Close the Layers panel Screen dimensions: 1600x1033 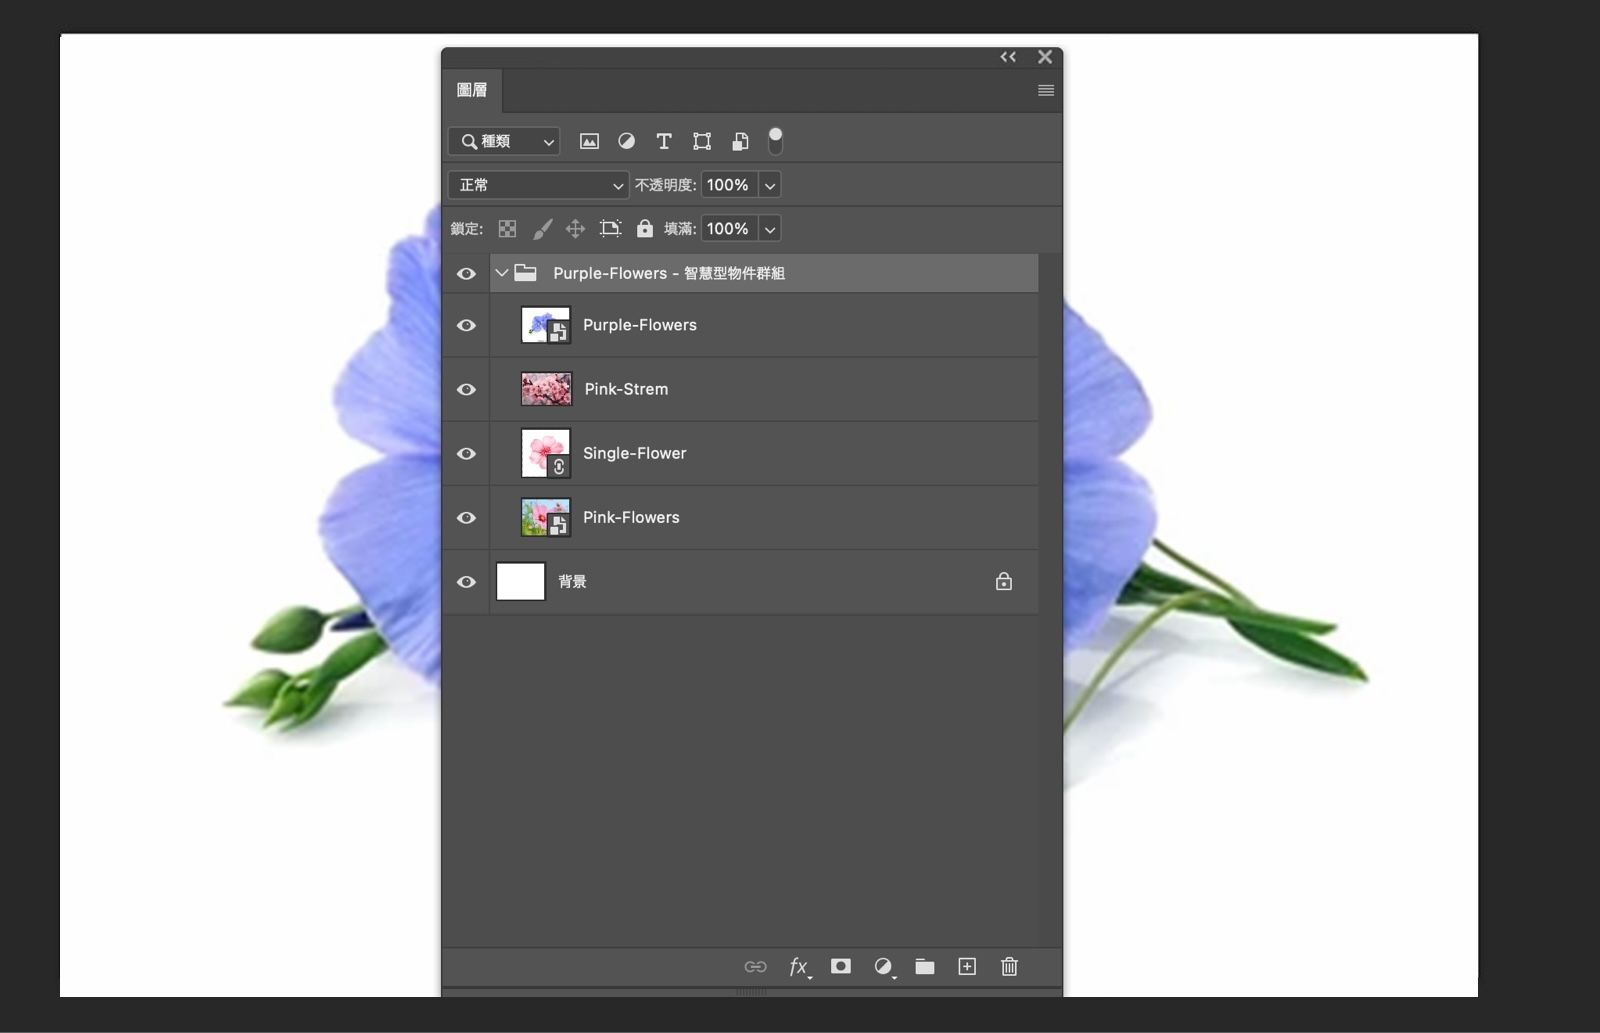click(x=1045, y=57)
